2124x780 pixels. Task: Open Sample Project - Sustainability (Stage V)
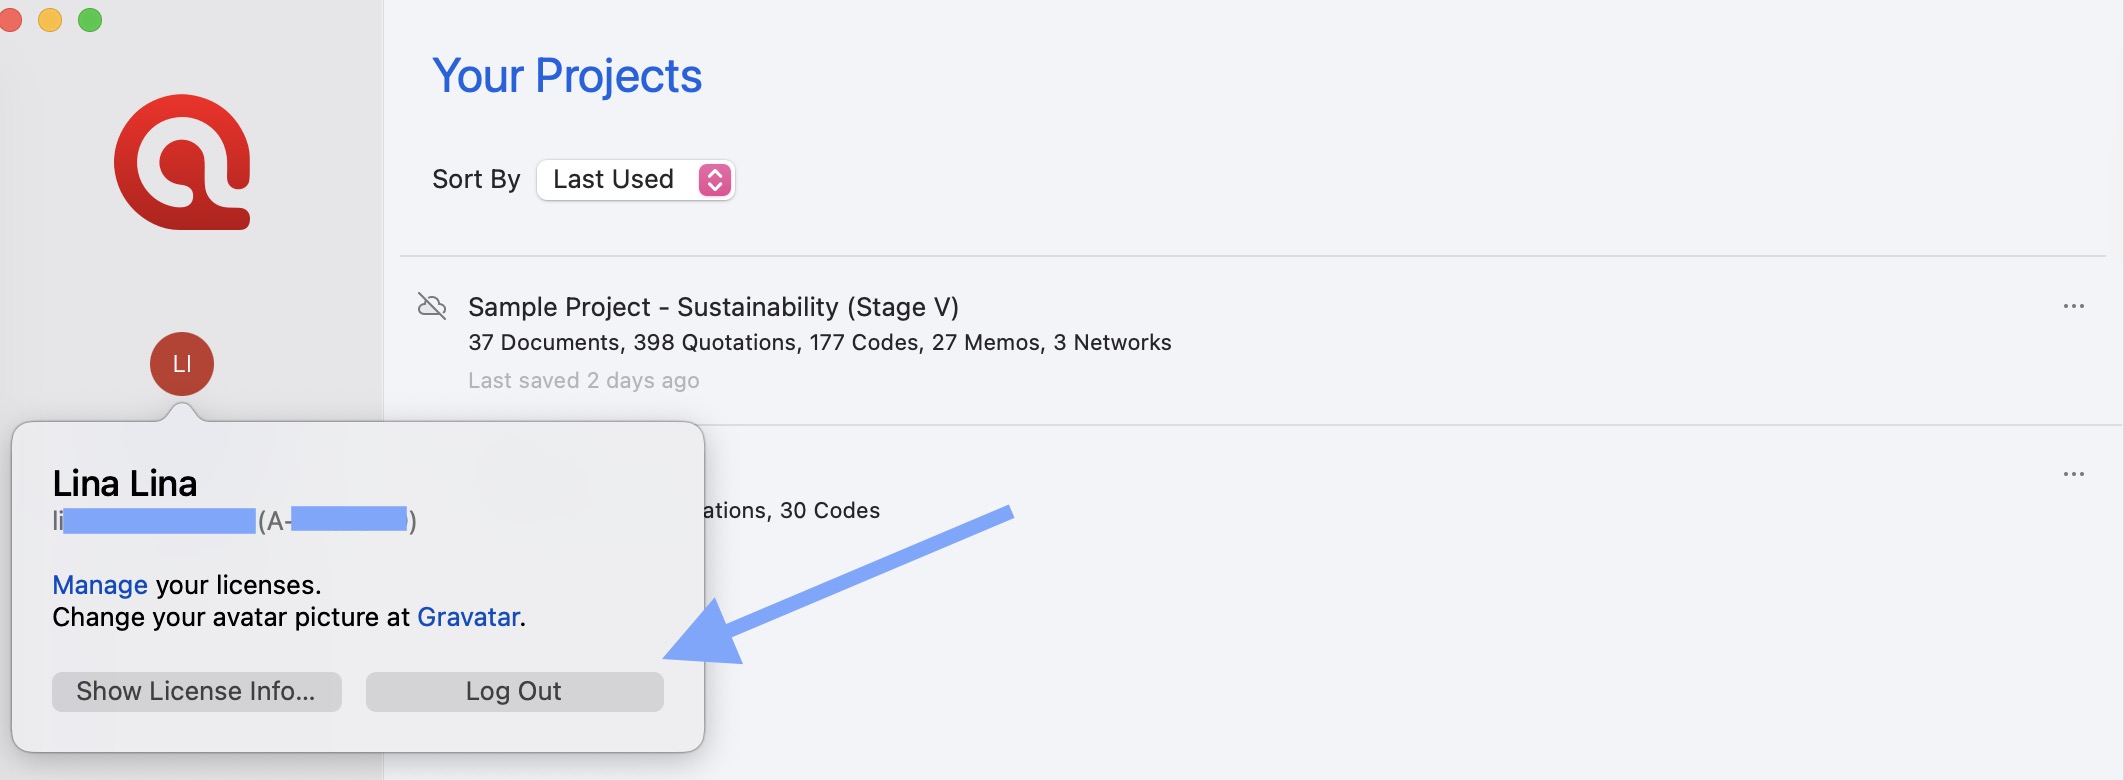pos(713,307)
